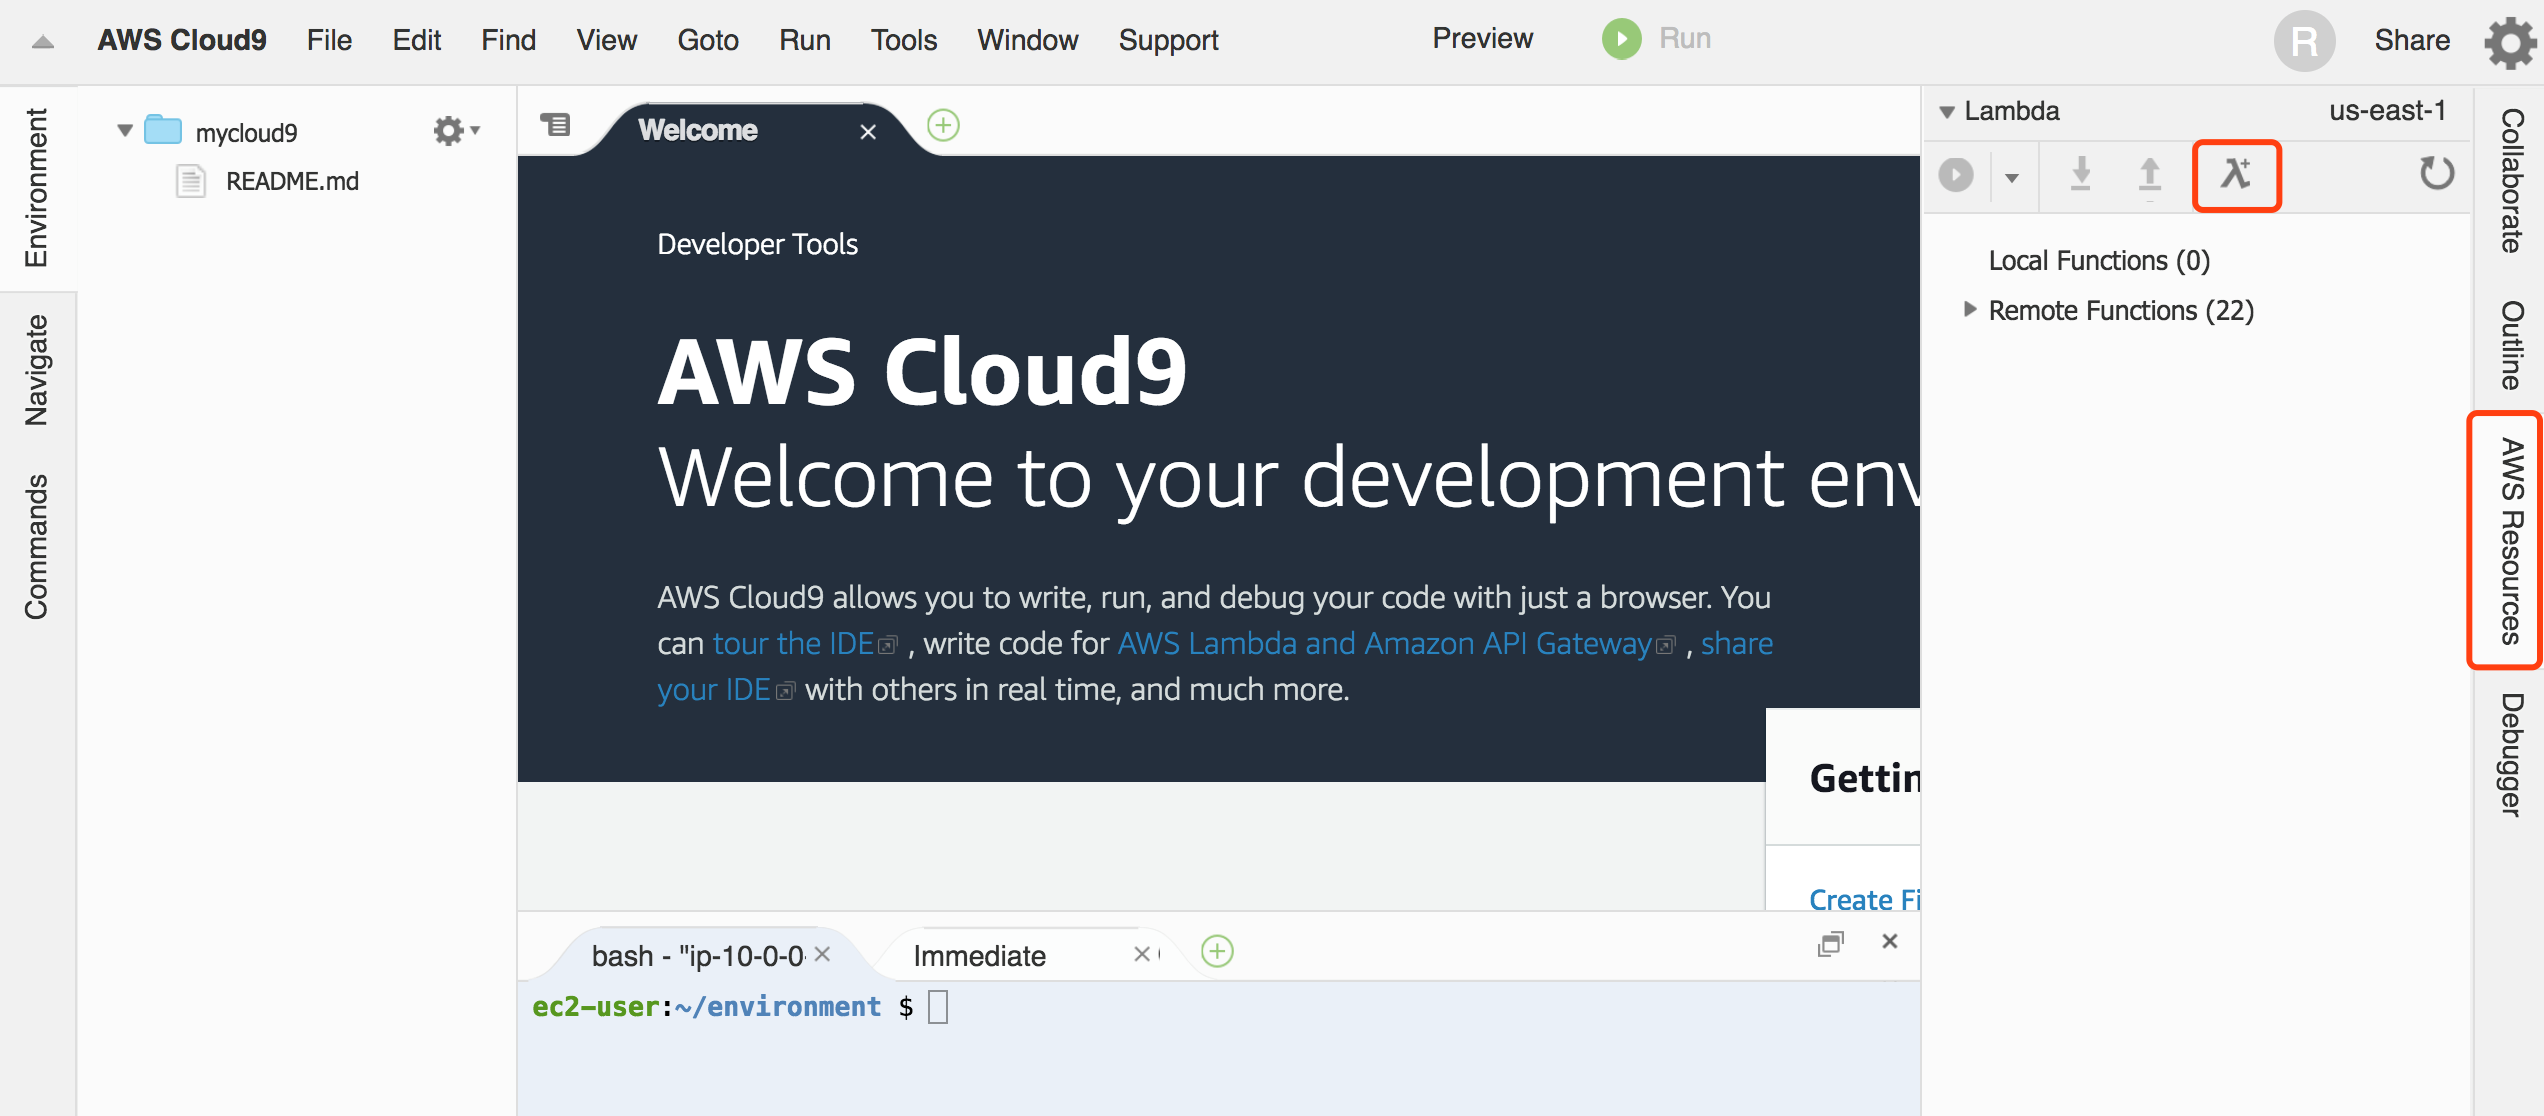Click the tour the IDE link
Screen dimensions: 2544x1116
(793, 643)
